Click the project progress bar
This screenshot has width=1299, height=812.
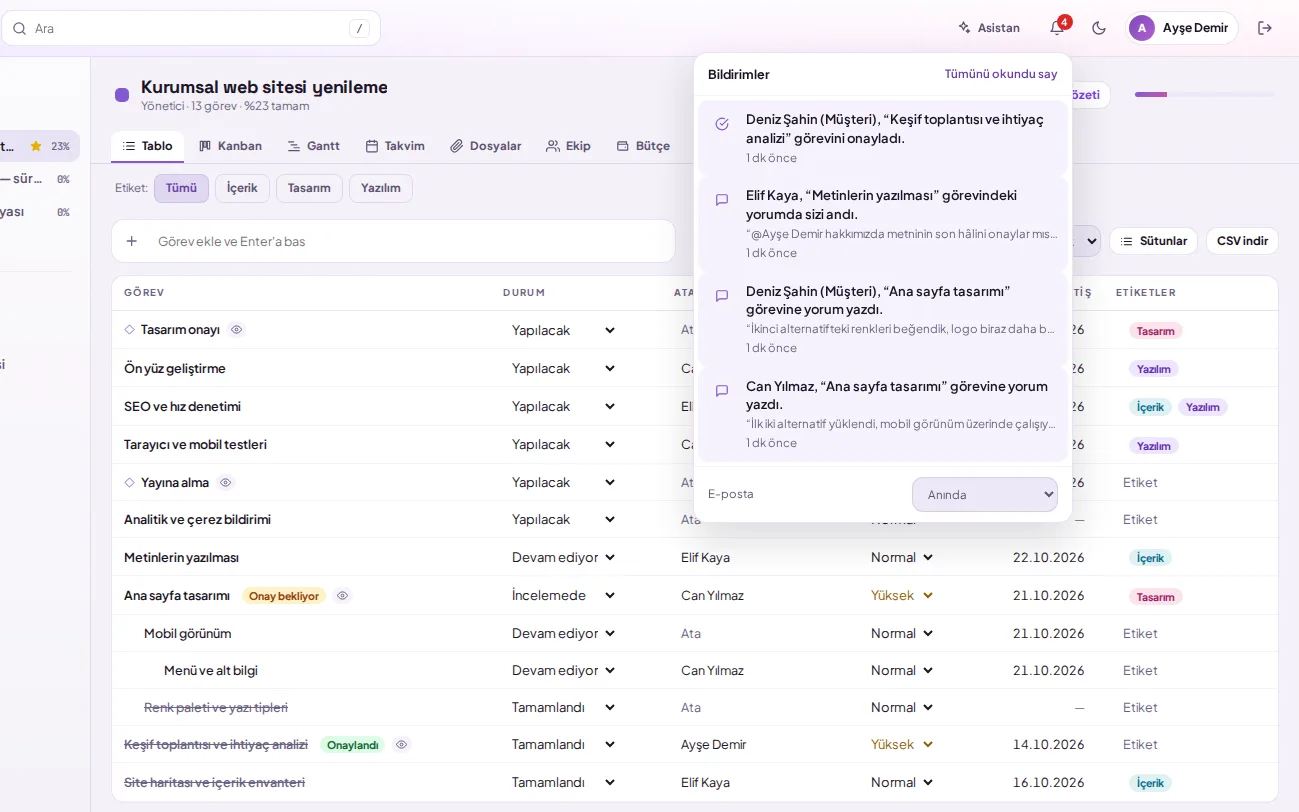pyautogui.click(x=1204, y=95)
